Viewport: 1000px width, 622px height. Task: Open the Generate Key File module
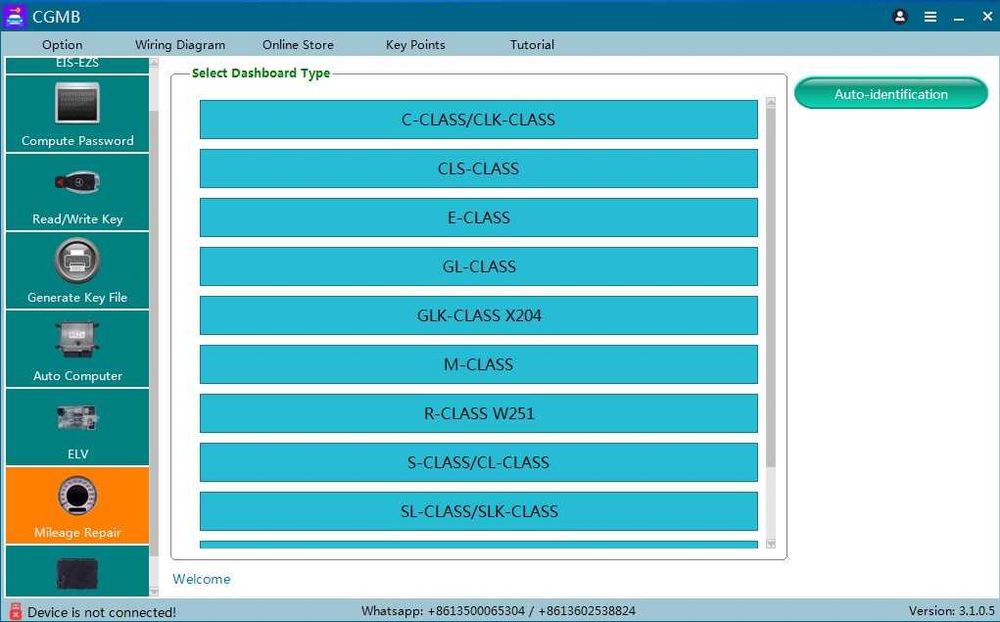tap(77, 270)
